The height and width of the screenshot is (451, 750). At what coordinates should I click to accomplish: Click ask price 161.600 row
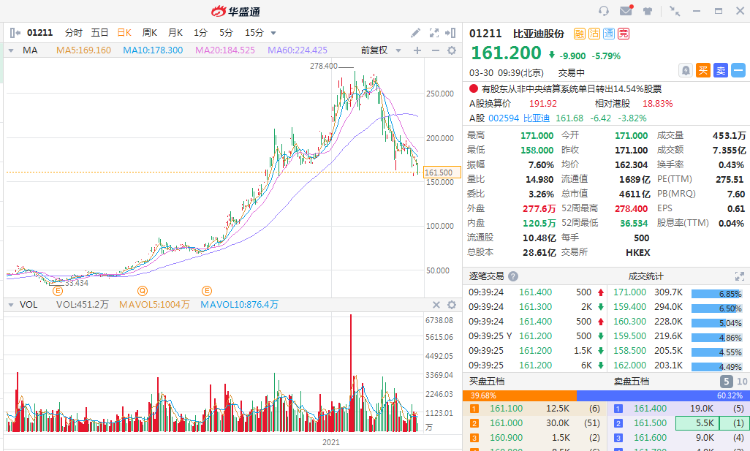pos(679,438)
